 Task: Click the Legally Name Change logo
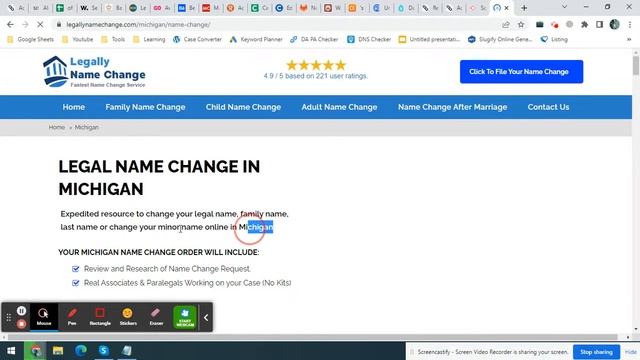click(x=94, y=72)
